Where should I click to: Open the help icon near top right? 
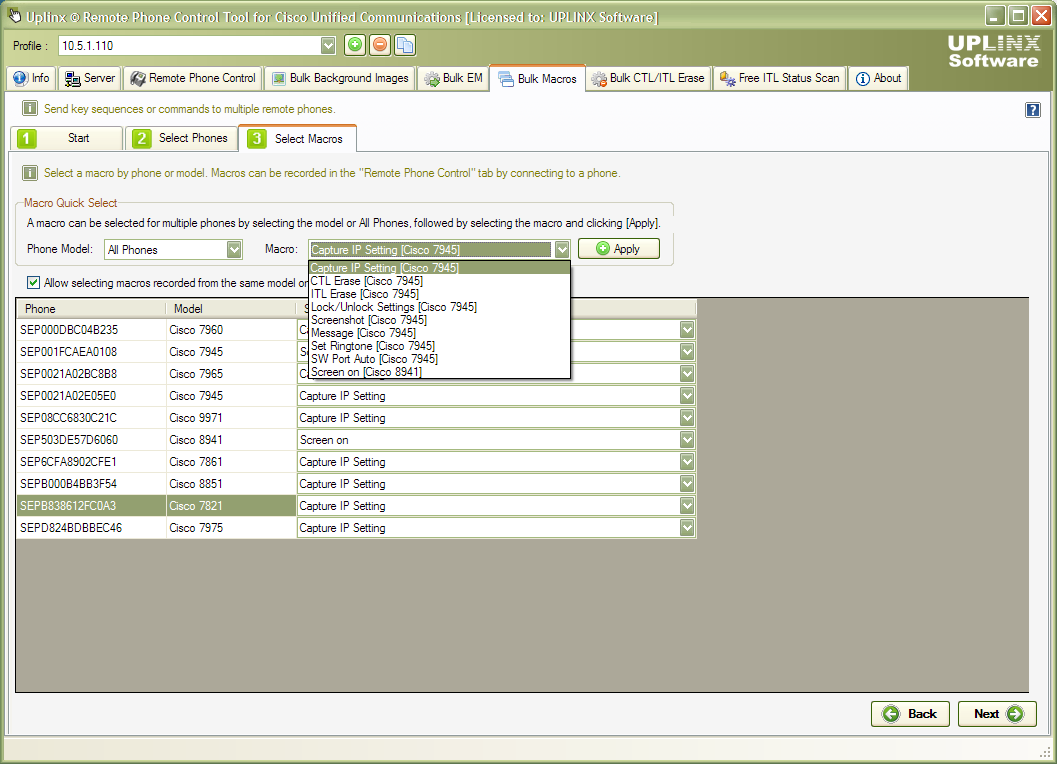1032,110
